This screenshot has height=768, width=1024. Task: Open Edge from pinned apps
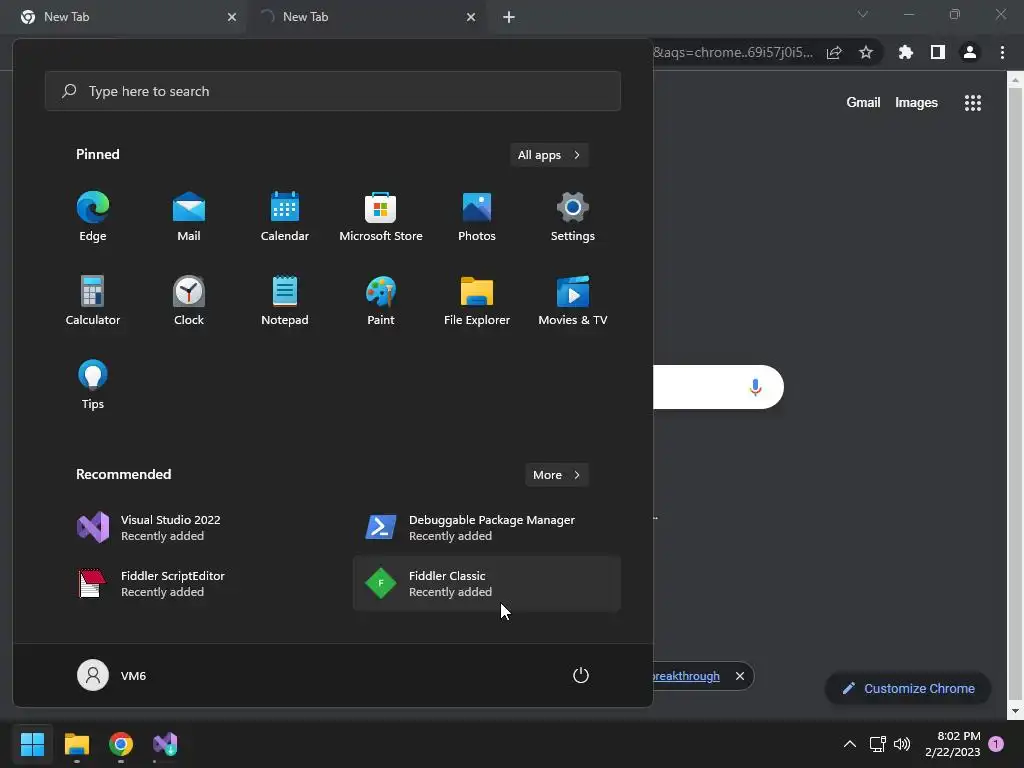pyautogui.click(x=93, y=217)
